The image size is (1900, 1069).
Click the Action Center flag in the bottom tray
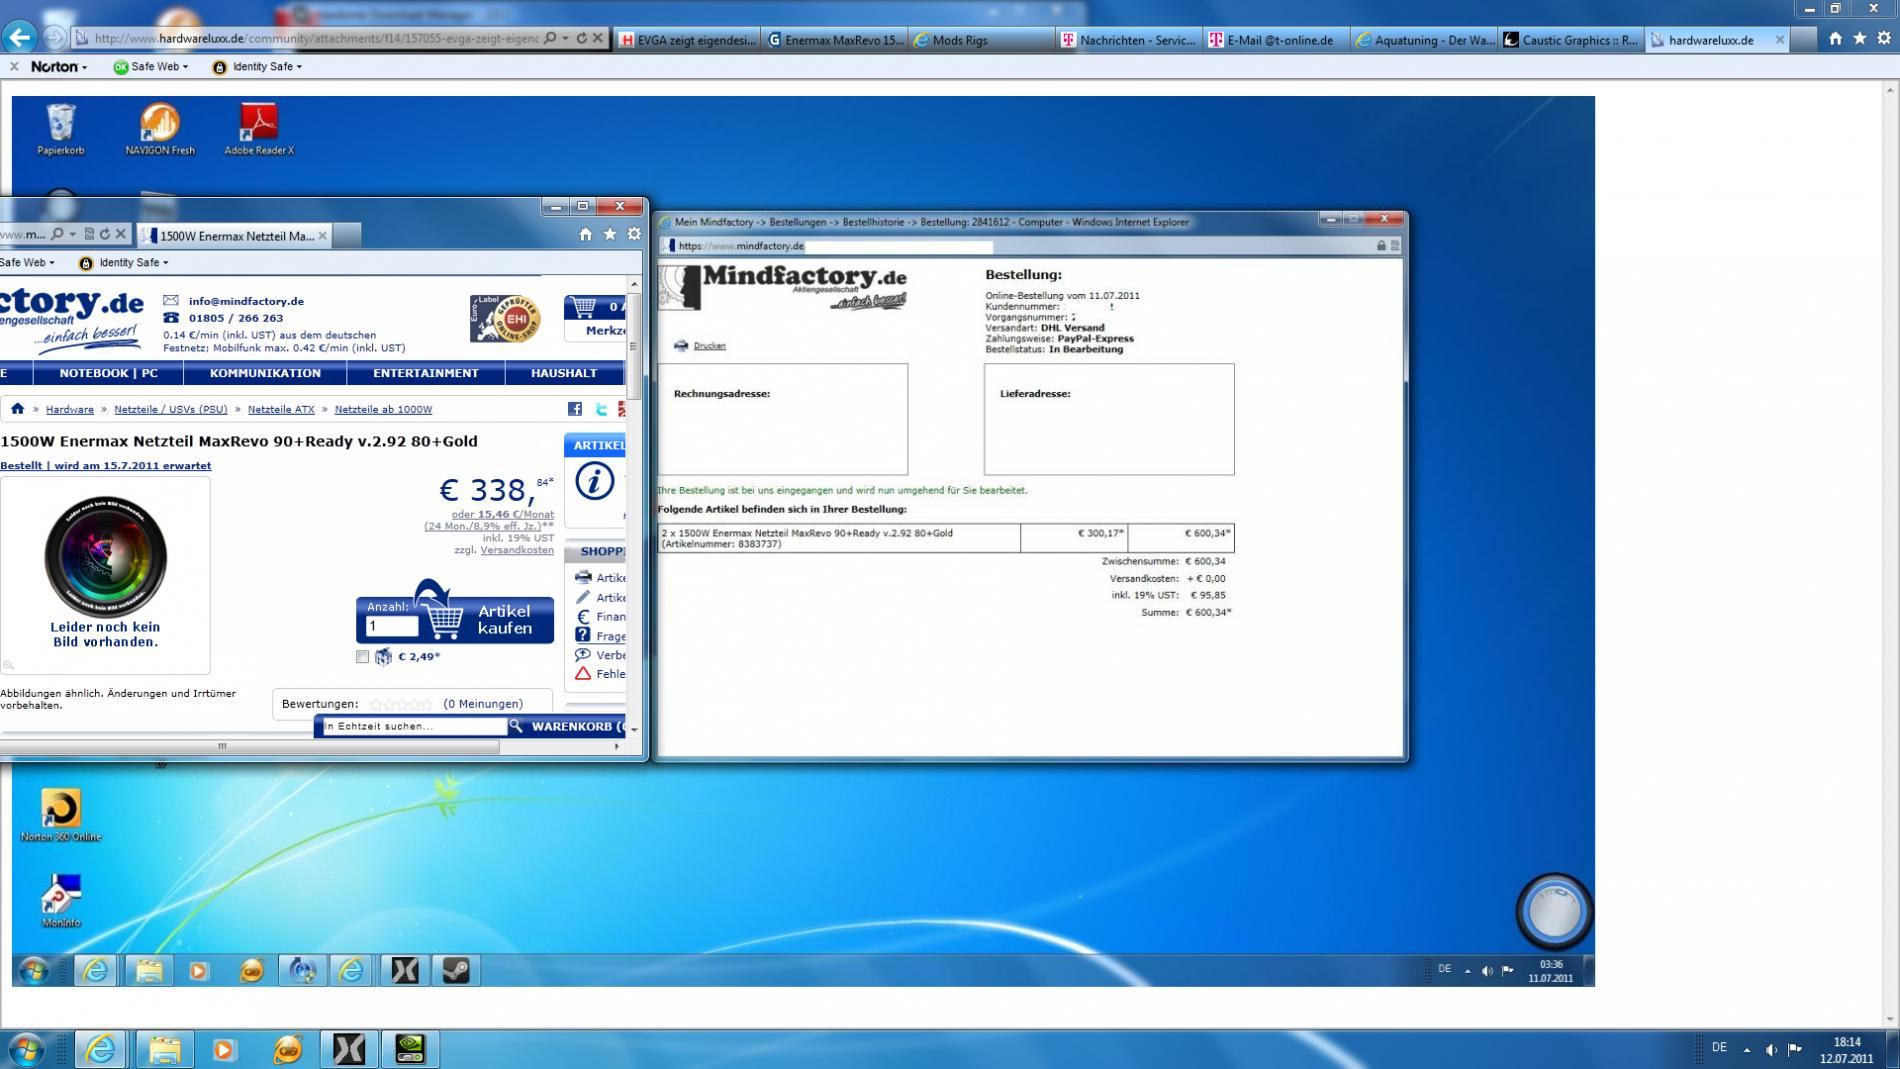(x=1795, y=1049)
